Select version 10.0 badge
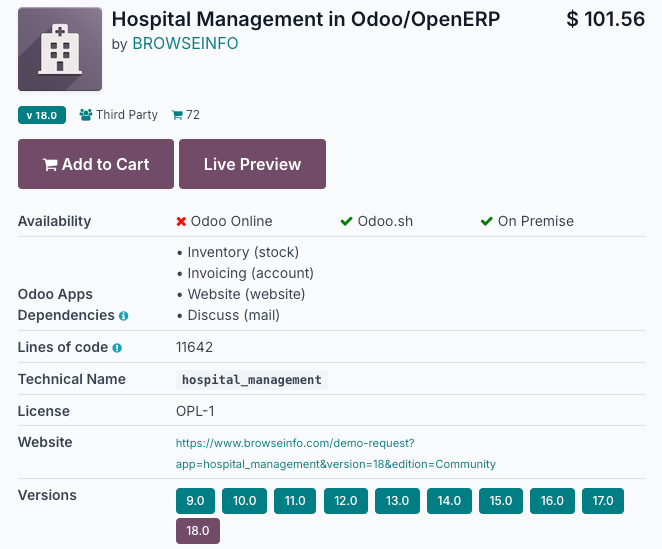Screen dimensions: 662x549 [244, 501]
